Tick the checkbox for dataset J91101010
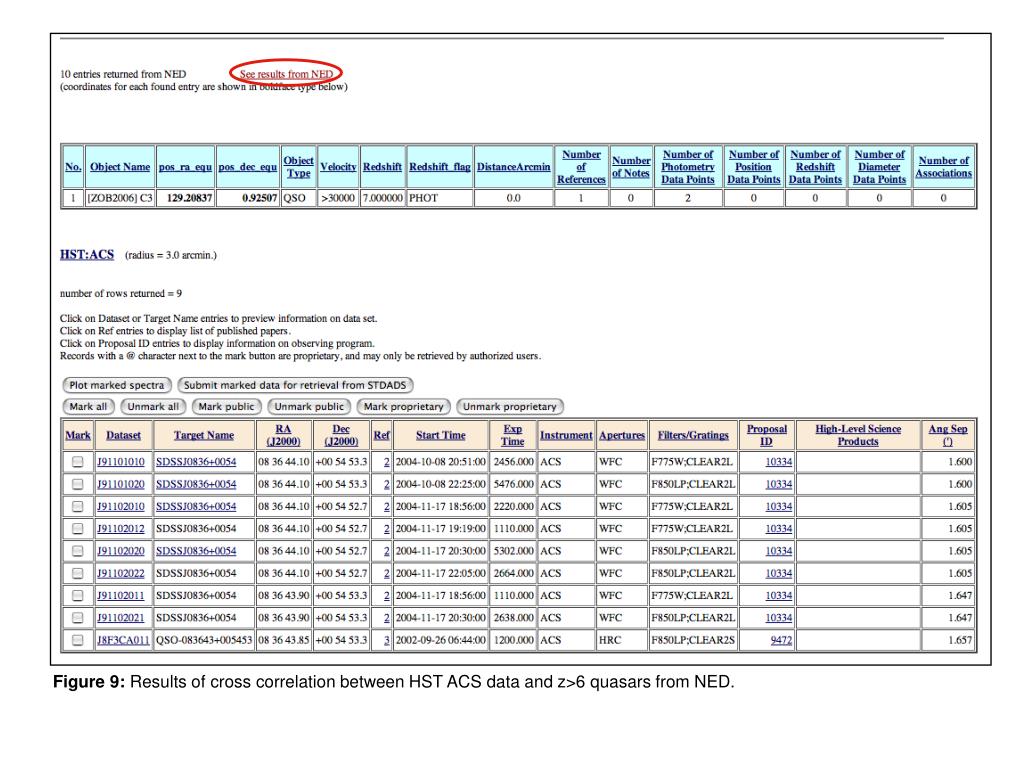 pyautogui.click(x=78, y=462)
